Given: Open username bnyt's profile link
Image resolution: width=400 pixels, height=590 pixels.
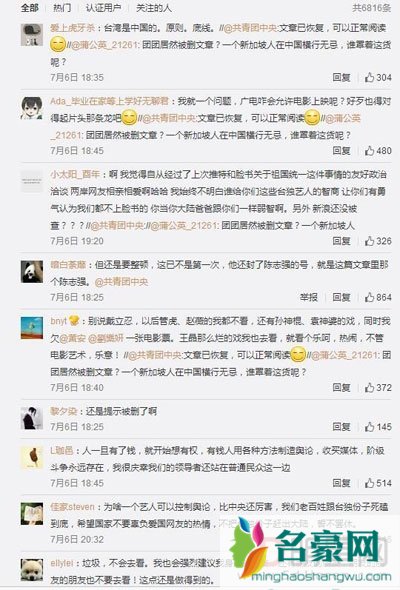Looking at the screenshot, I should click(59, 321).
